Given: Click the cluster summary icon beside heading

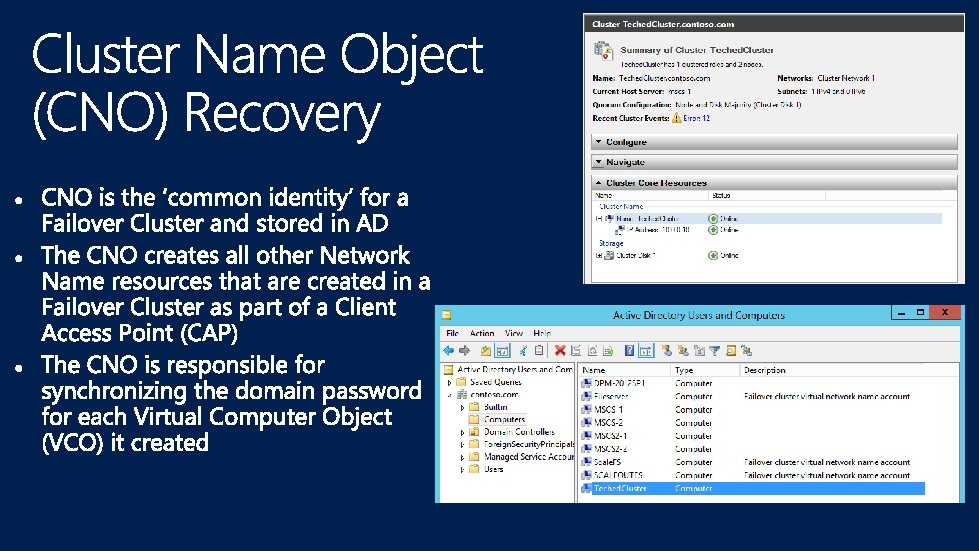Looking at the screenshot, I should click(x=603, y=51).
